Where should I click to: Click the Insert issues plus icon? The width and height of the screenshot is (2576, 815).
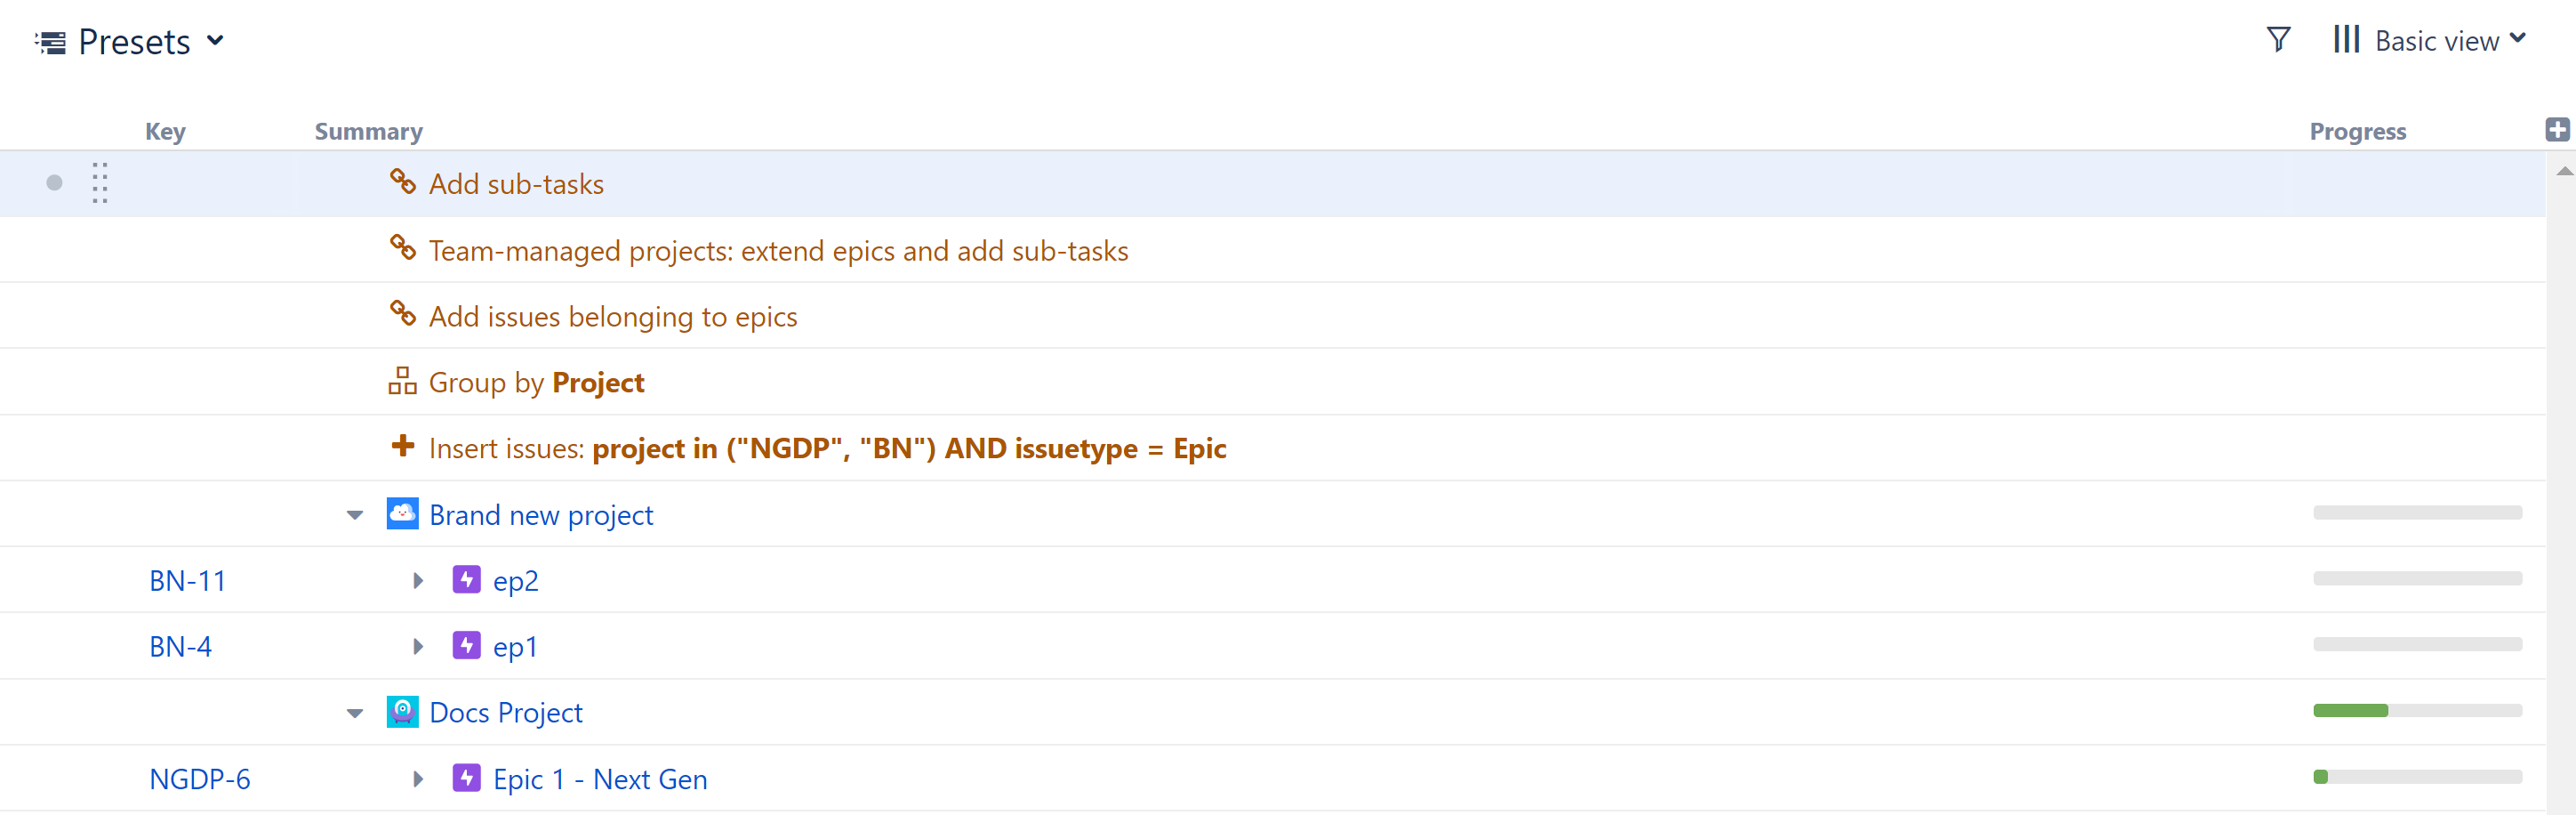pyautogui.click(x=402, y=446)
